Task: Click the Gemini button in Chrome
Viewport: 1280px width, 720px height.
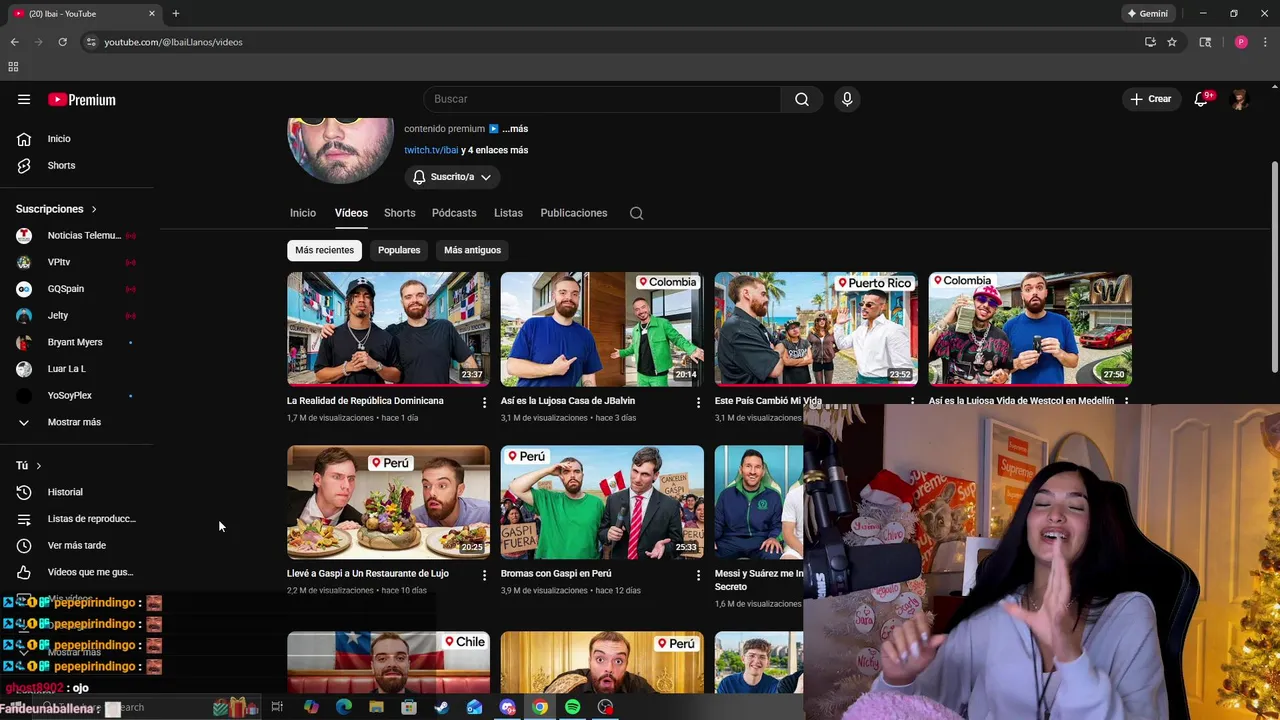Action: [x=1147, y=14]
